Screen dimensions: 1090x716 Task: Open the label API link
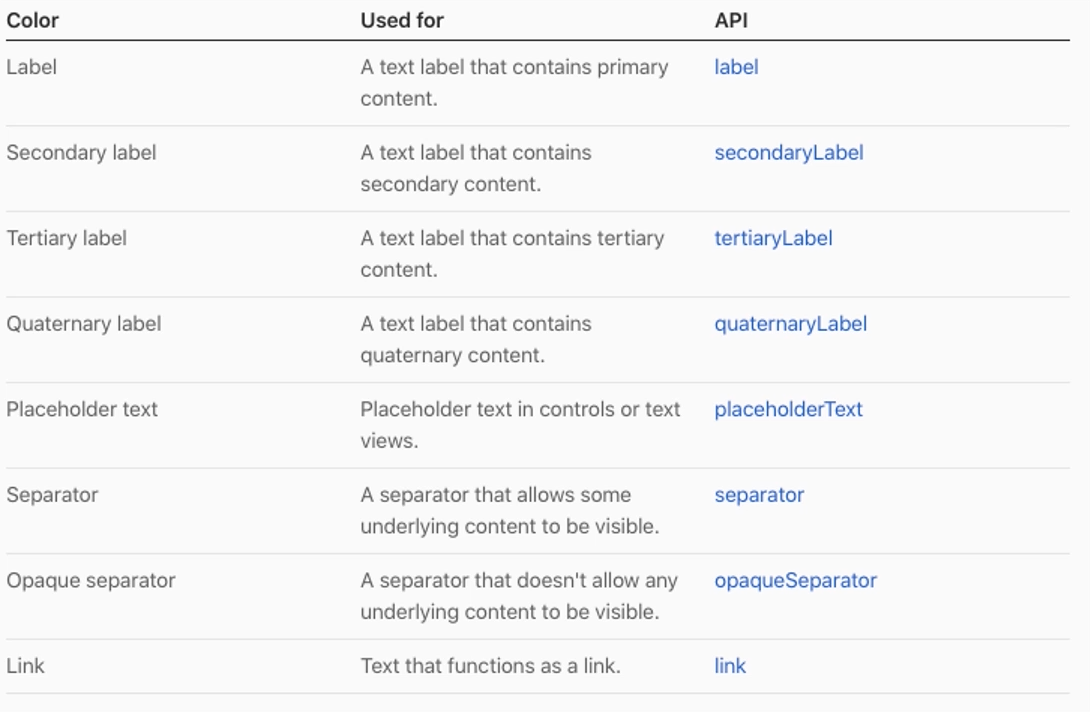[736, 67]
